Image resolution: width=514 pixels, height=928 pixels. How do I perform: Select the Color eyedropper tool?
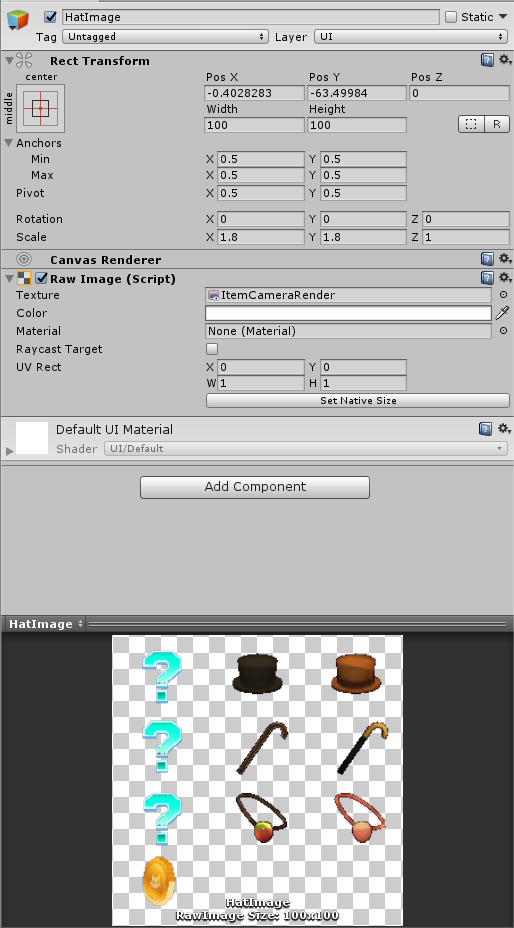(x=502, y=313)
